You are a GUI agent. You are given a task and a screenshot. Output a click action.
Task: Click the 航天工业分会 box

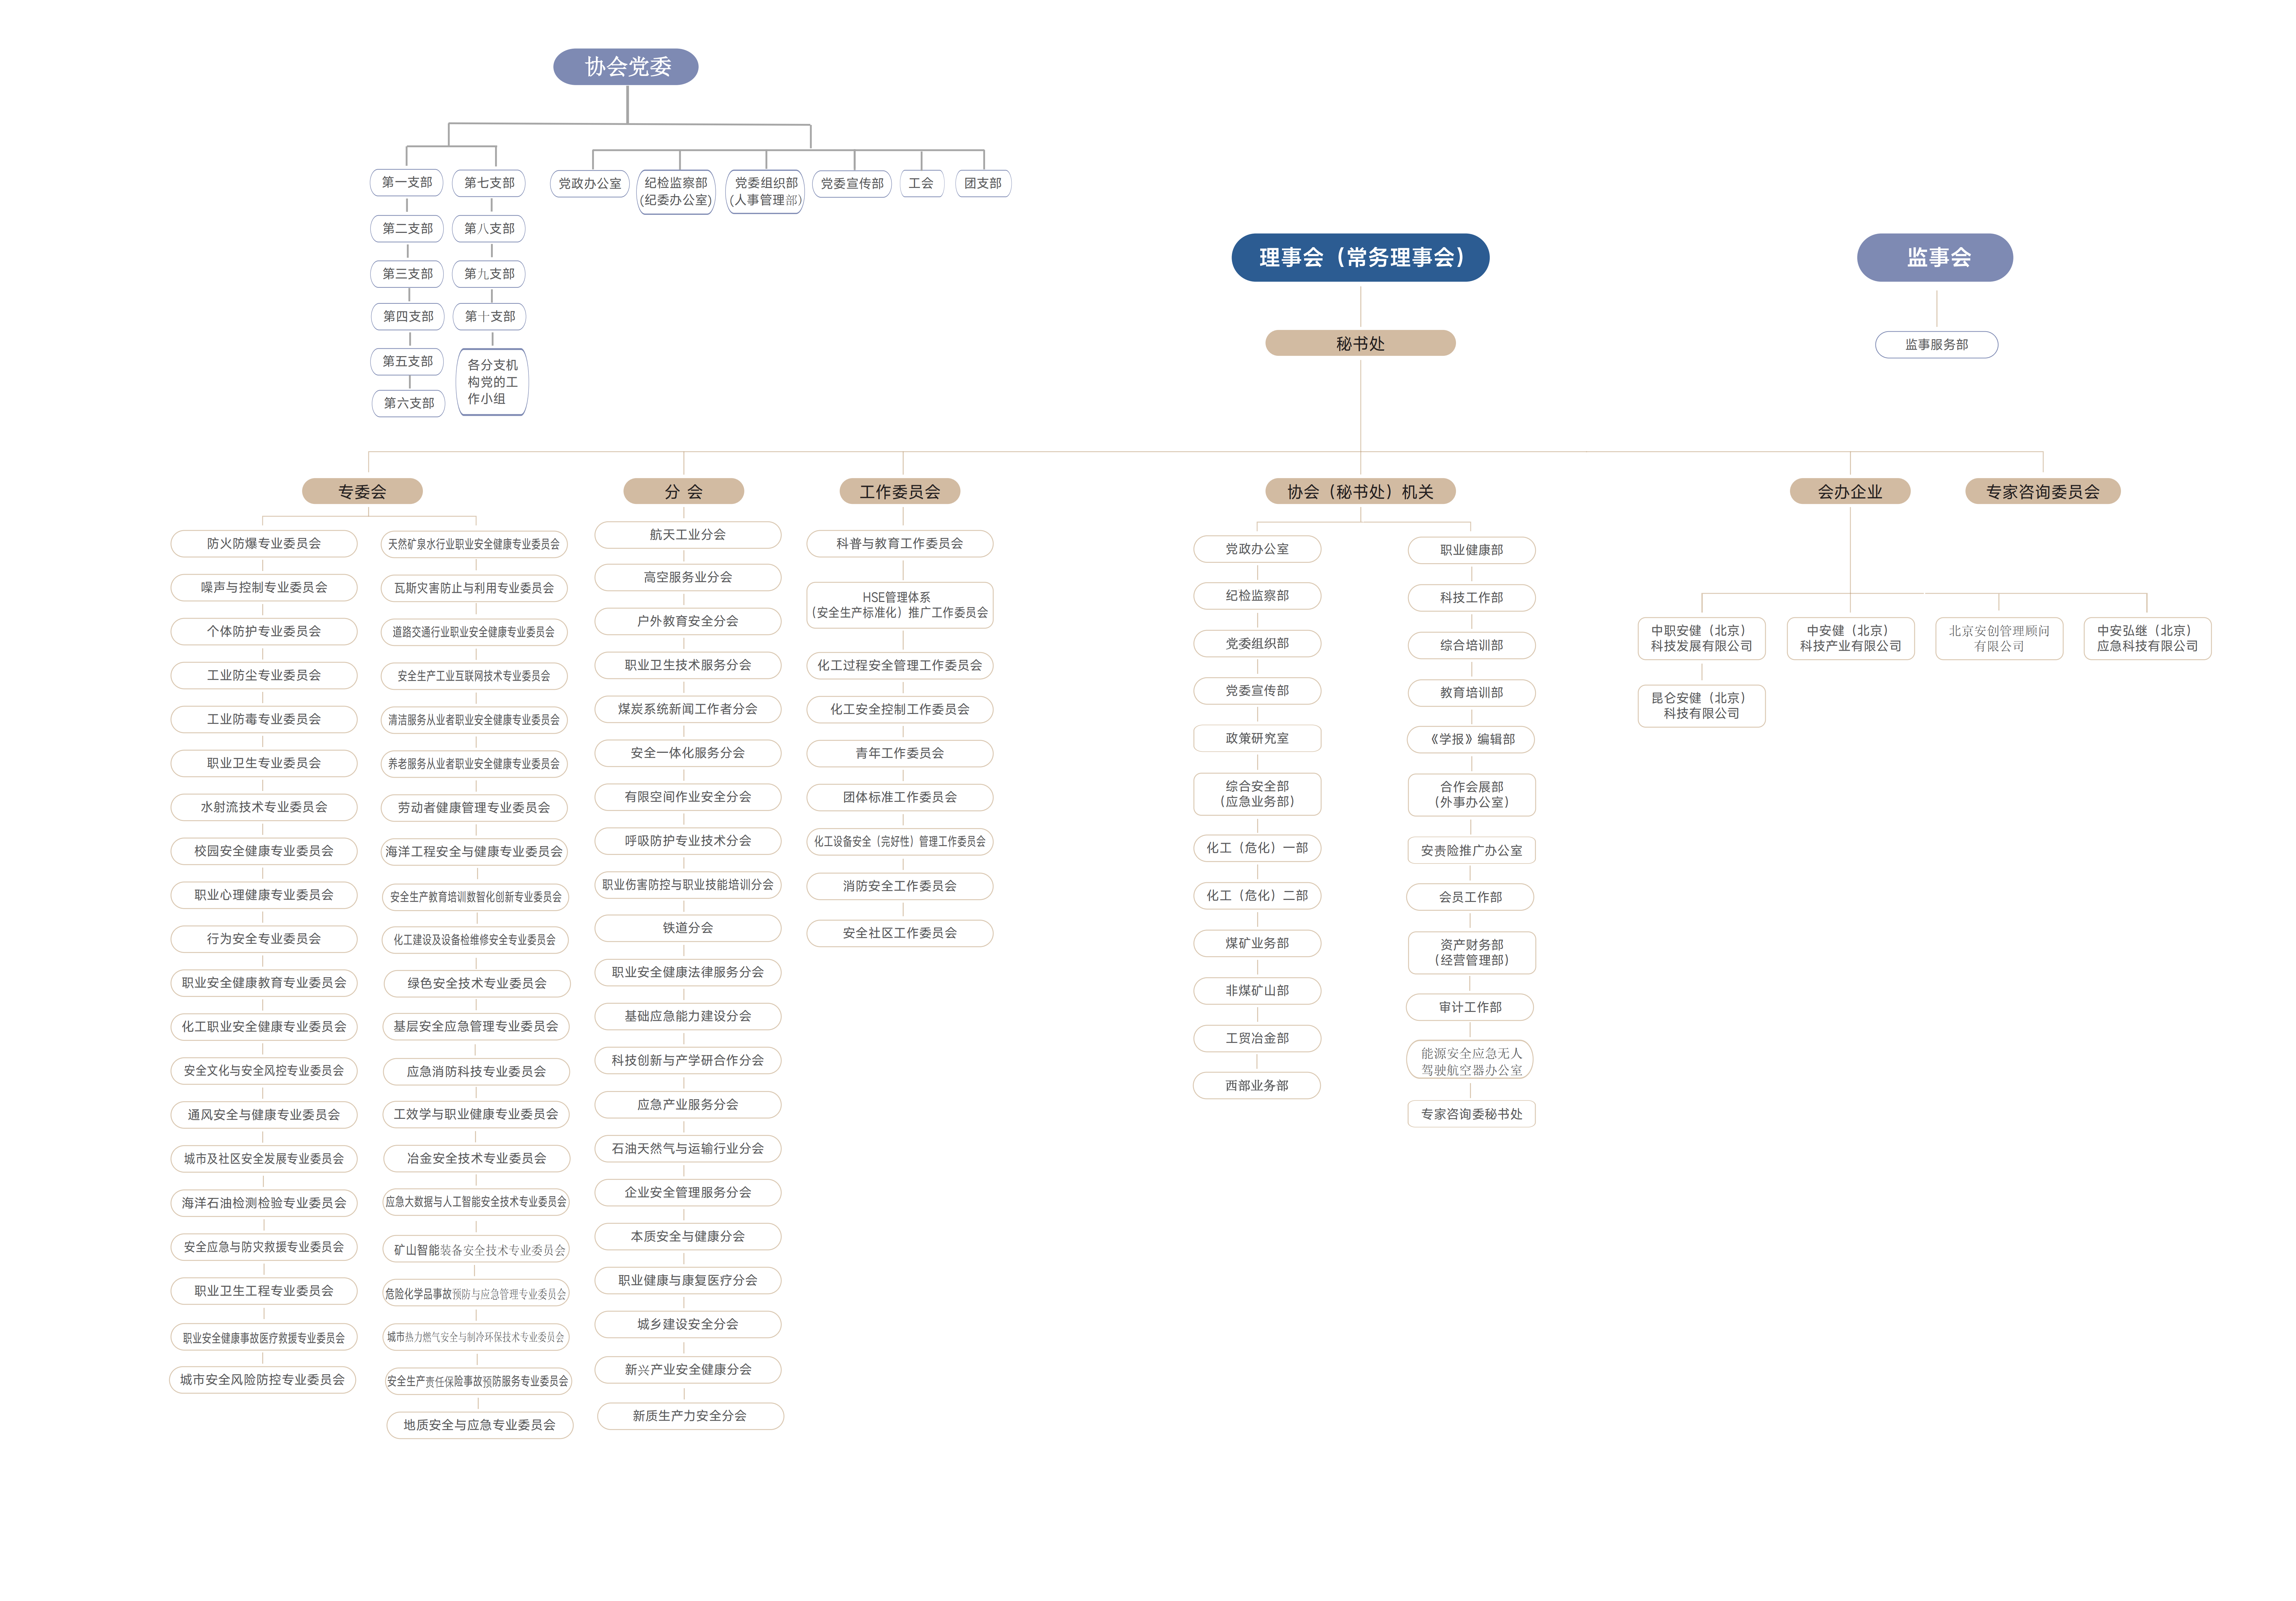click(688, 535)
